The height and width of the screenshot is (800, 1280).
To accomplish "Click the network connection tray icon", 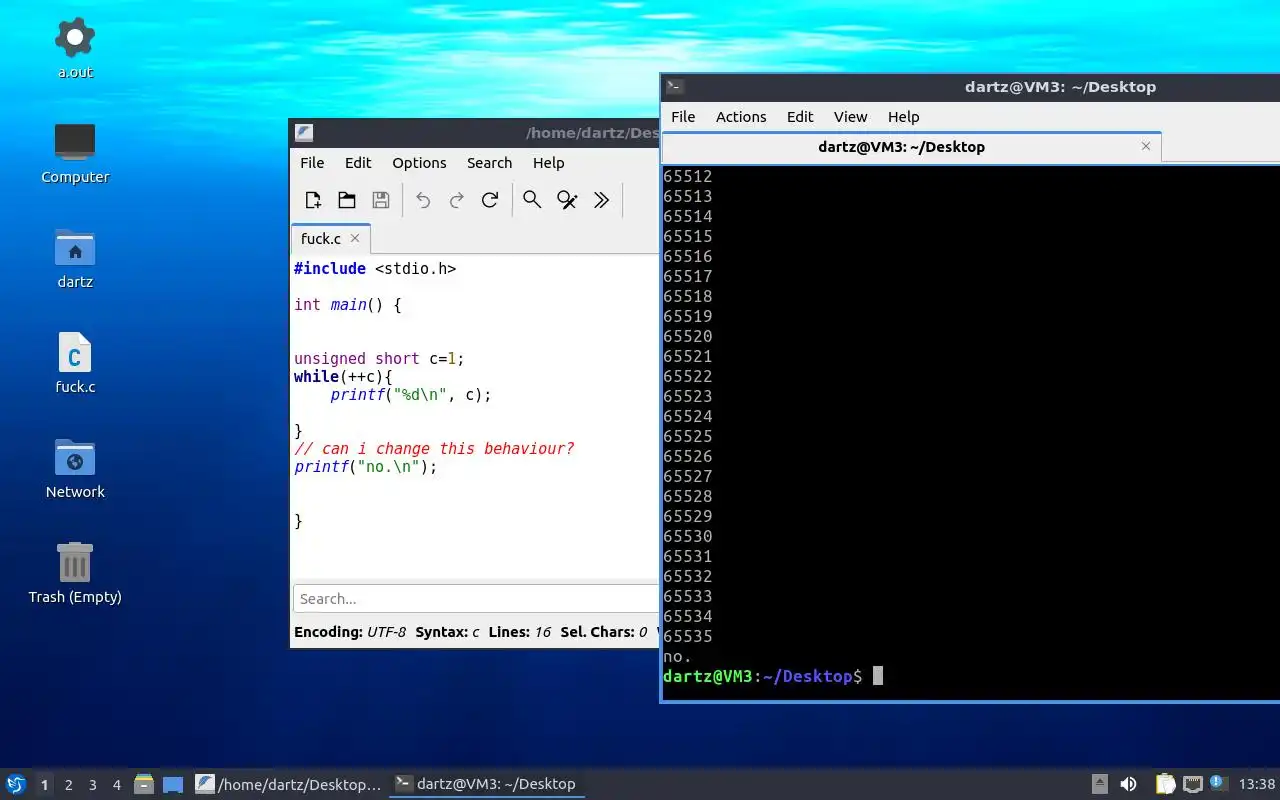I will coord(1192,784).
